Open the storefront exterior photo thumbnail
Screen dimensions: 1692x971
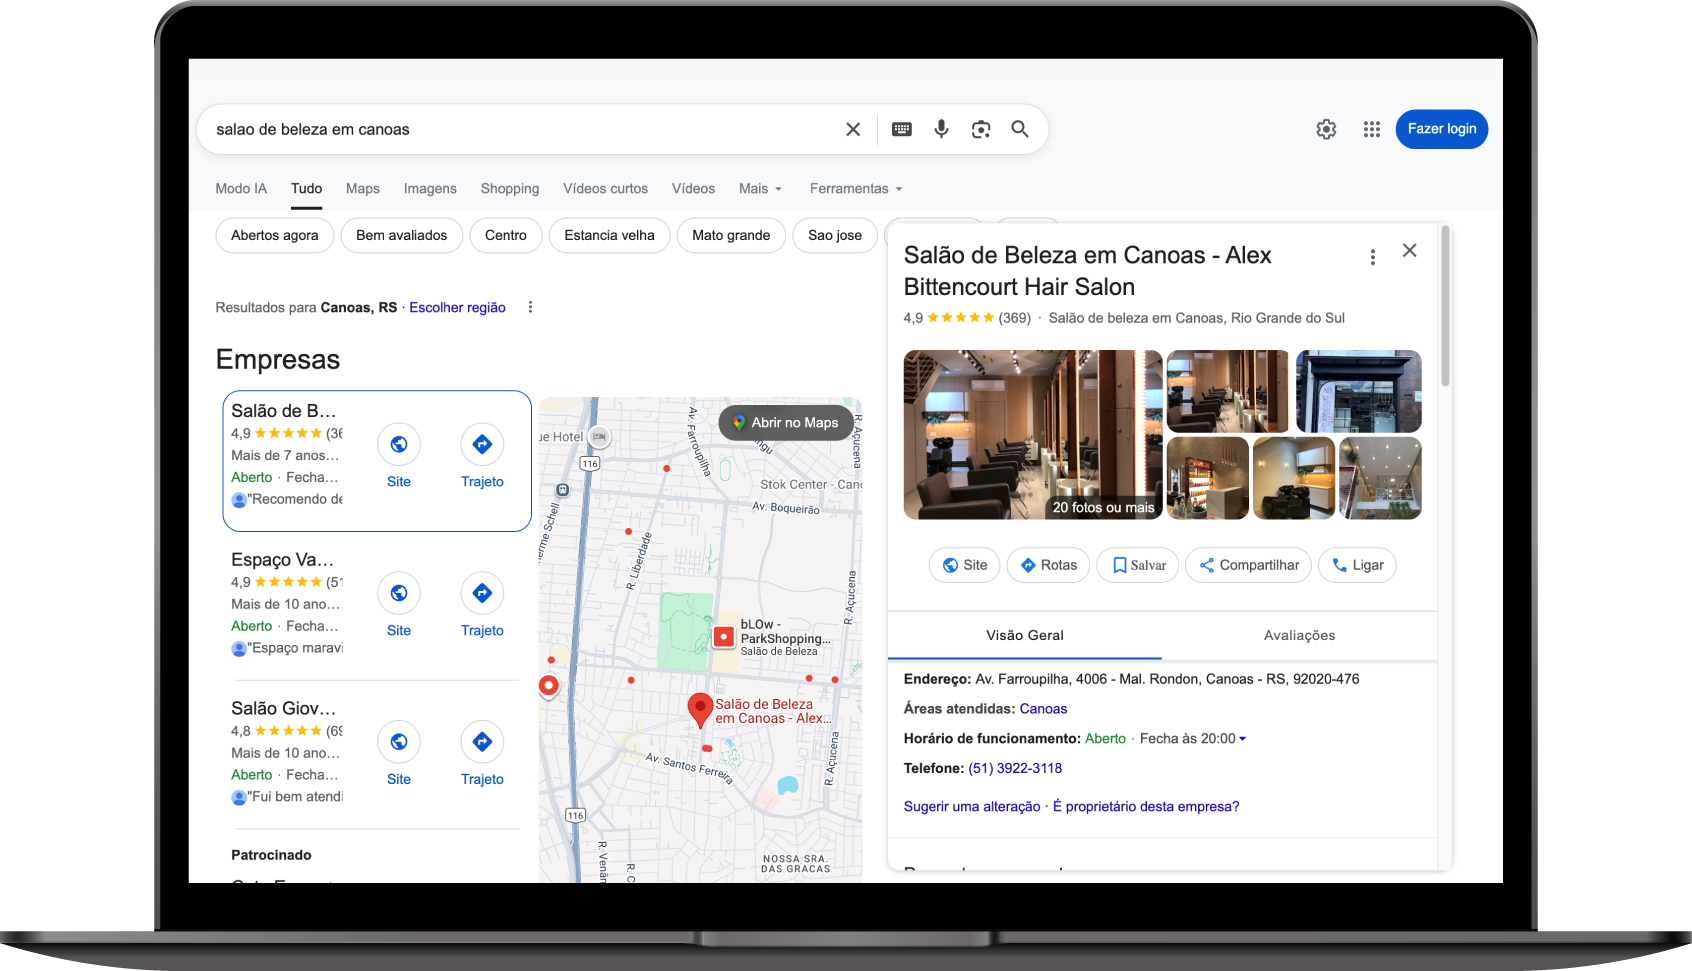pyautogui.click(x=1358, y=391)
